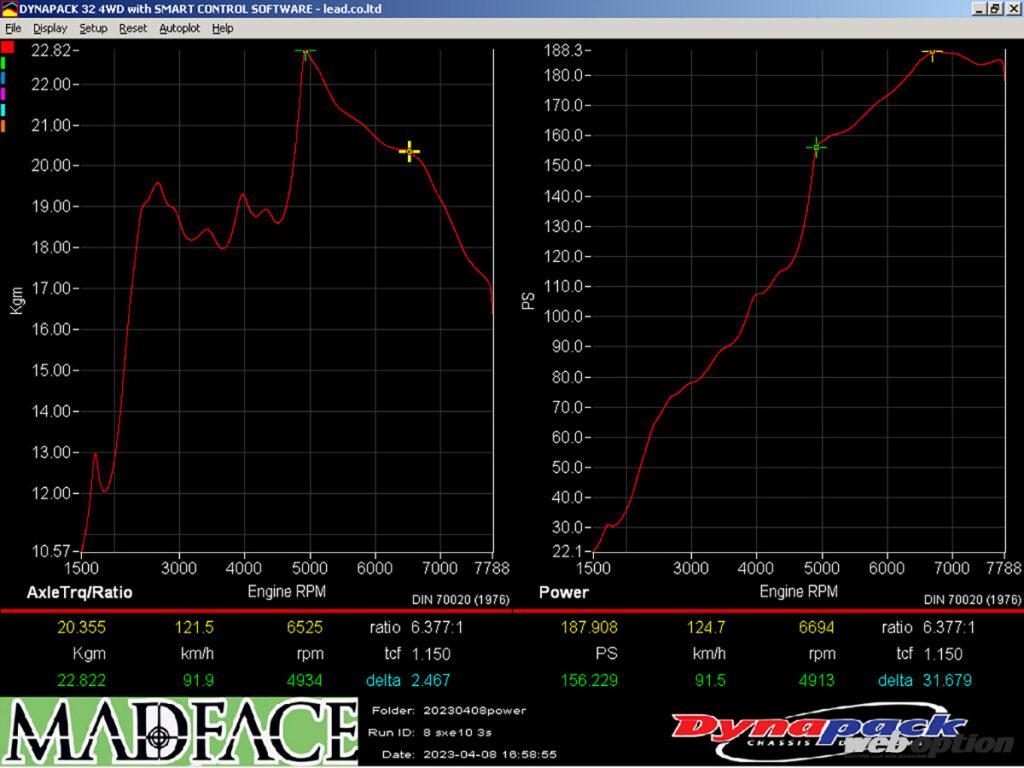Select the red run color swatch
The image size is (1024, 768).
click(x=7, y=47)
